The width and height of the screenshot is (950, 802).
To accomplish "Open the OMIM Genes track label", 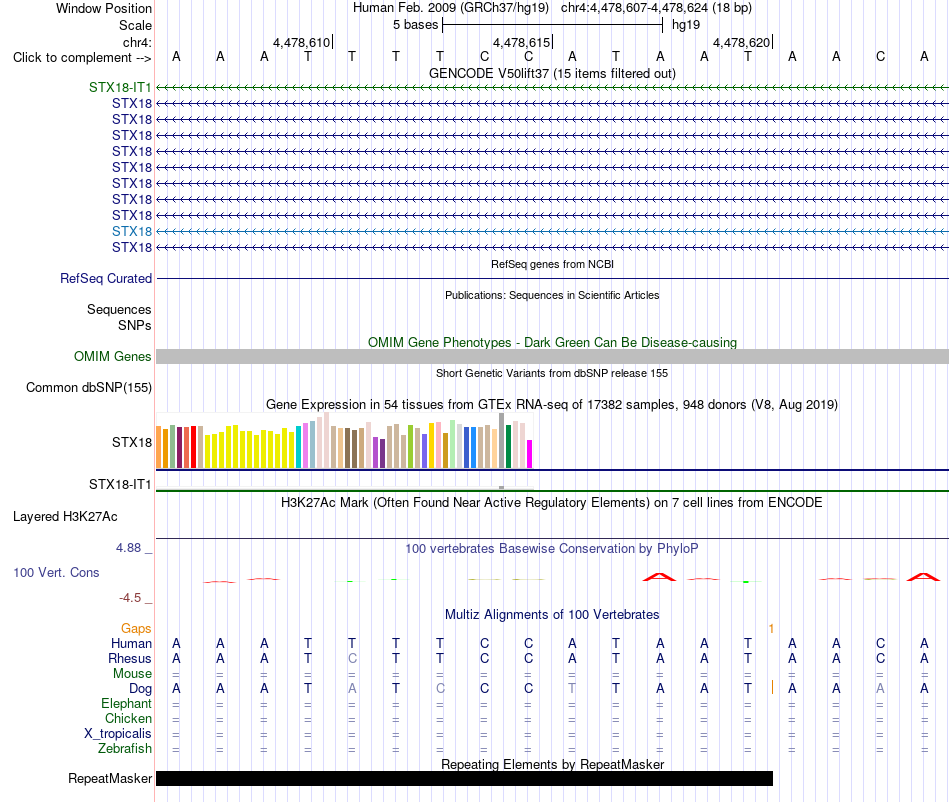I will tap(113, 356).
